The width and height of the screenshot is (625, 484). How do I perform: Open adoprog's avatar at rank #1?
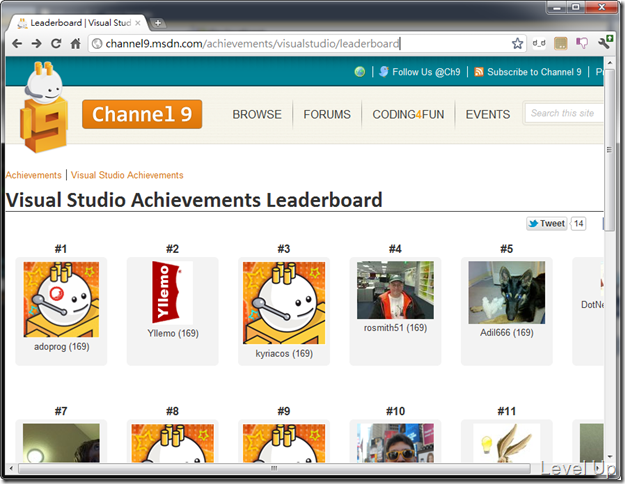(61, 299)
